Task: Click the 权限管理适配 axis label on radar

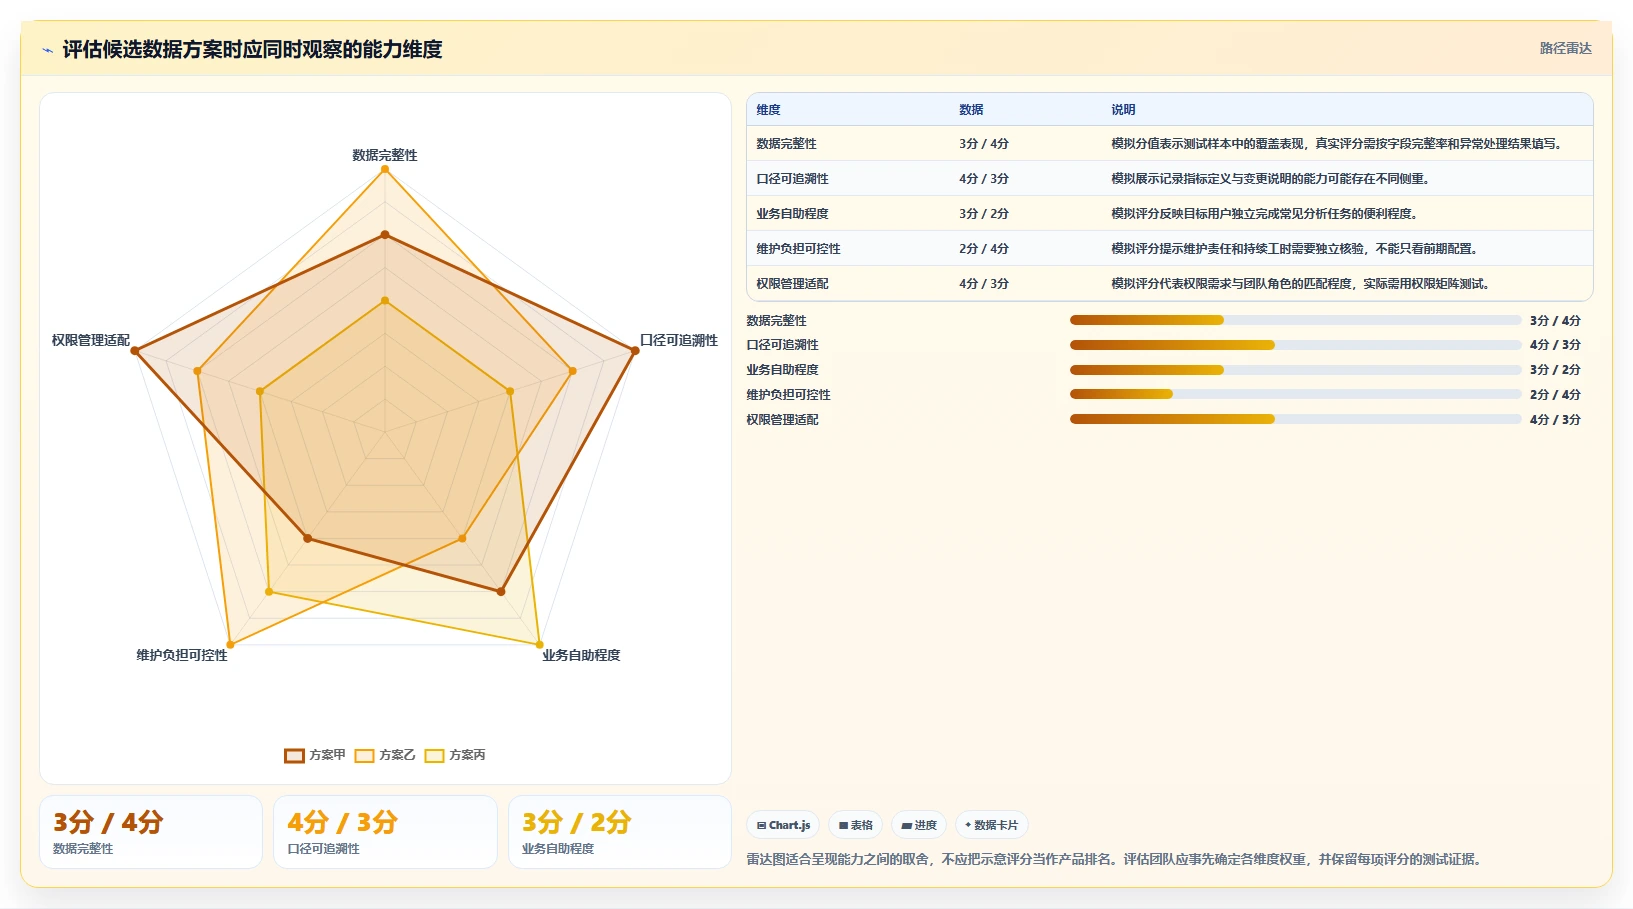Action: pos(91,340)
